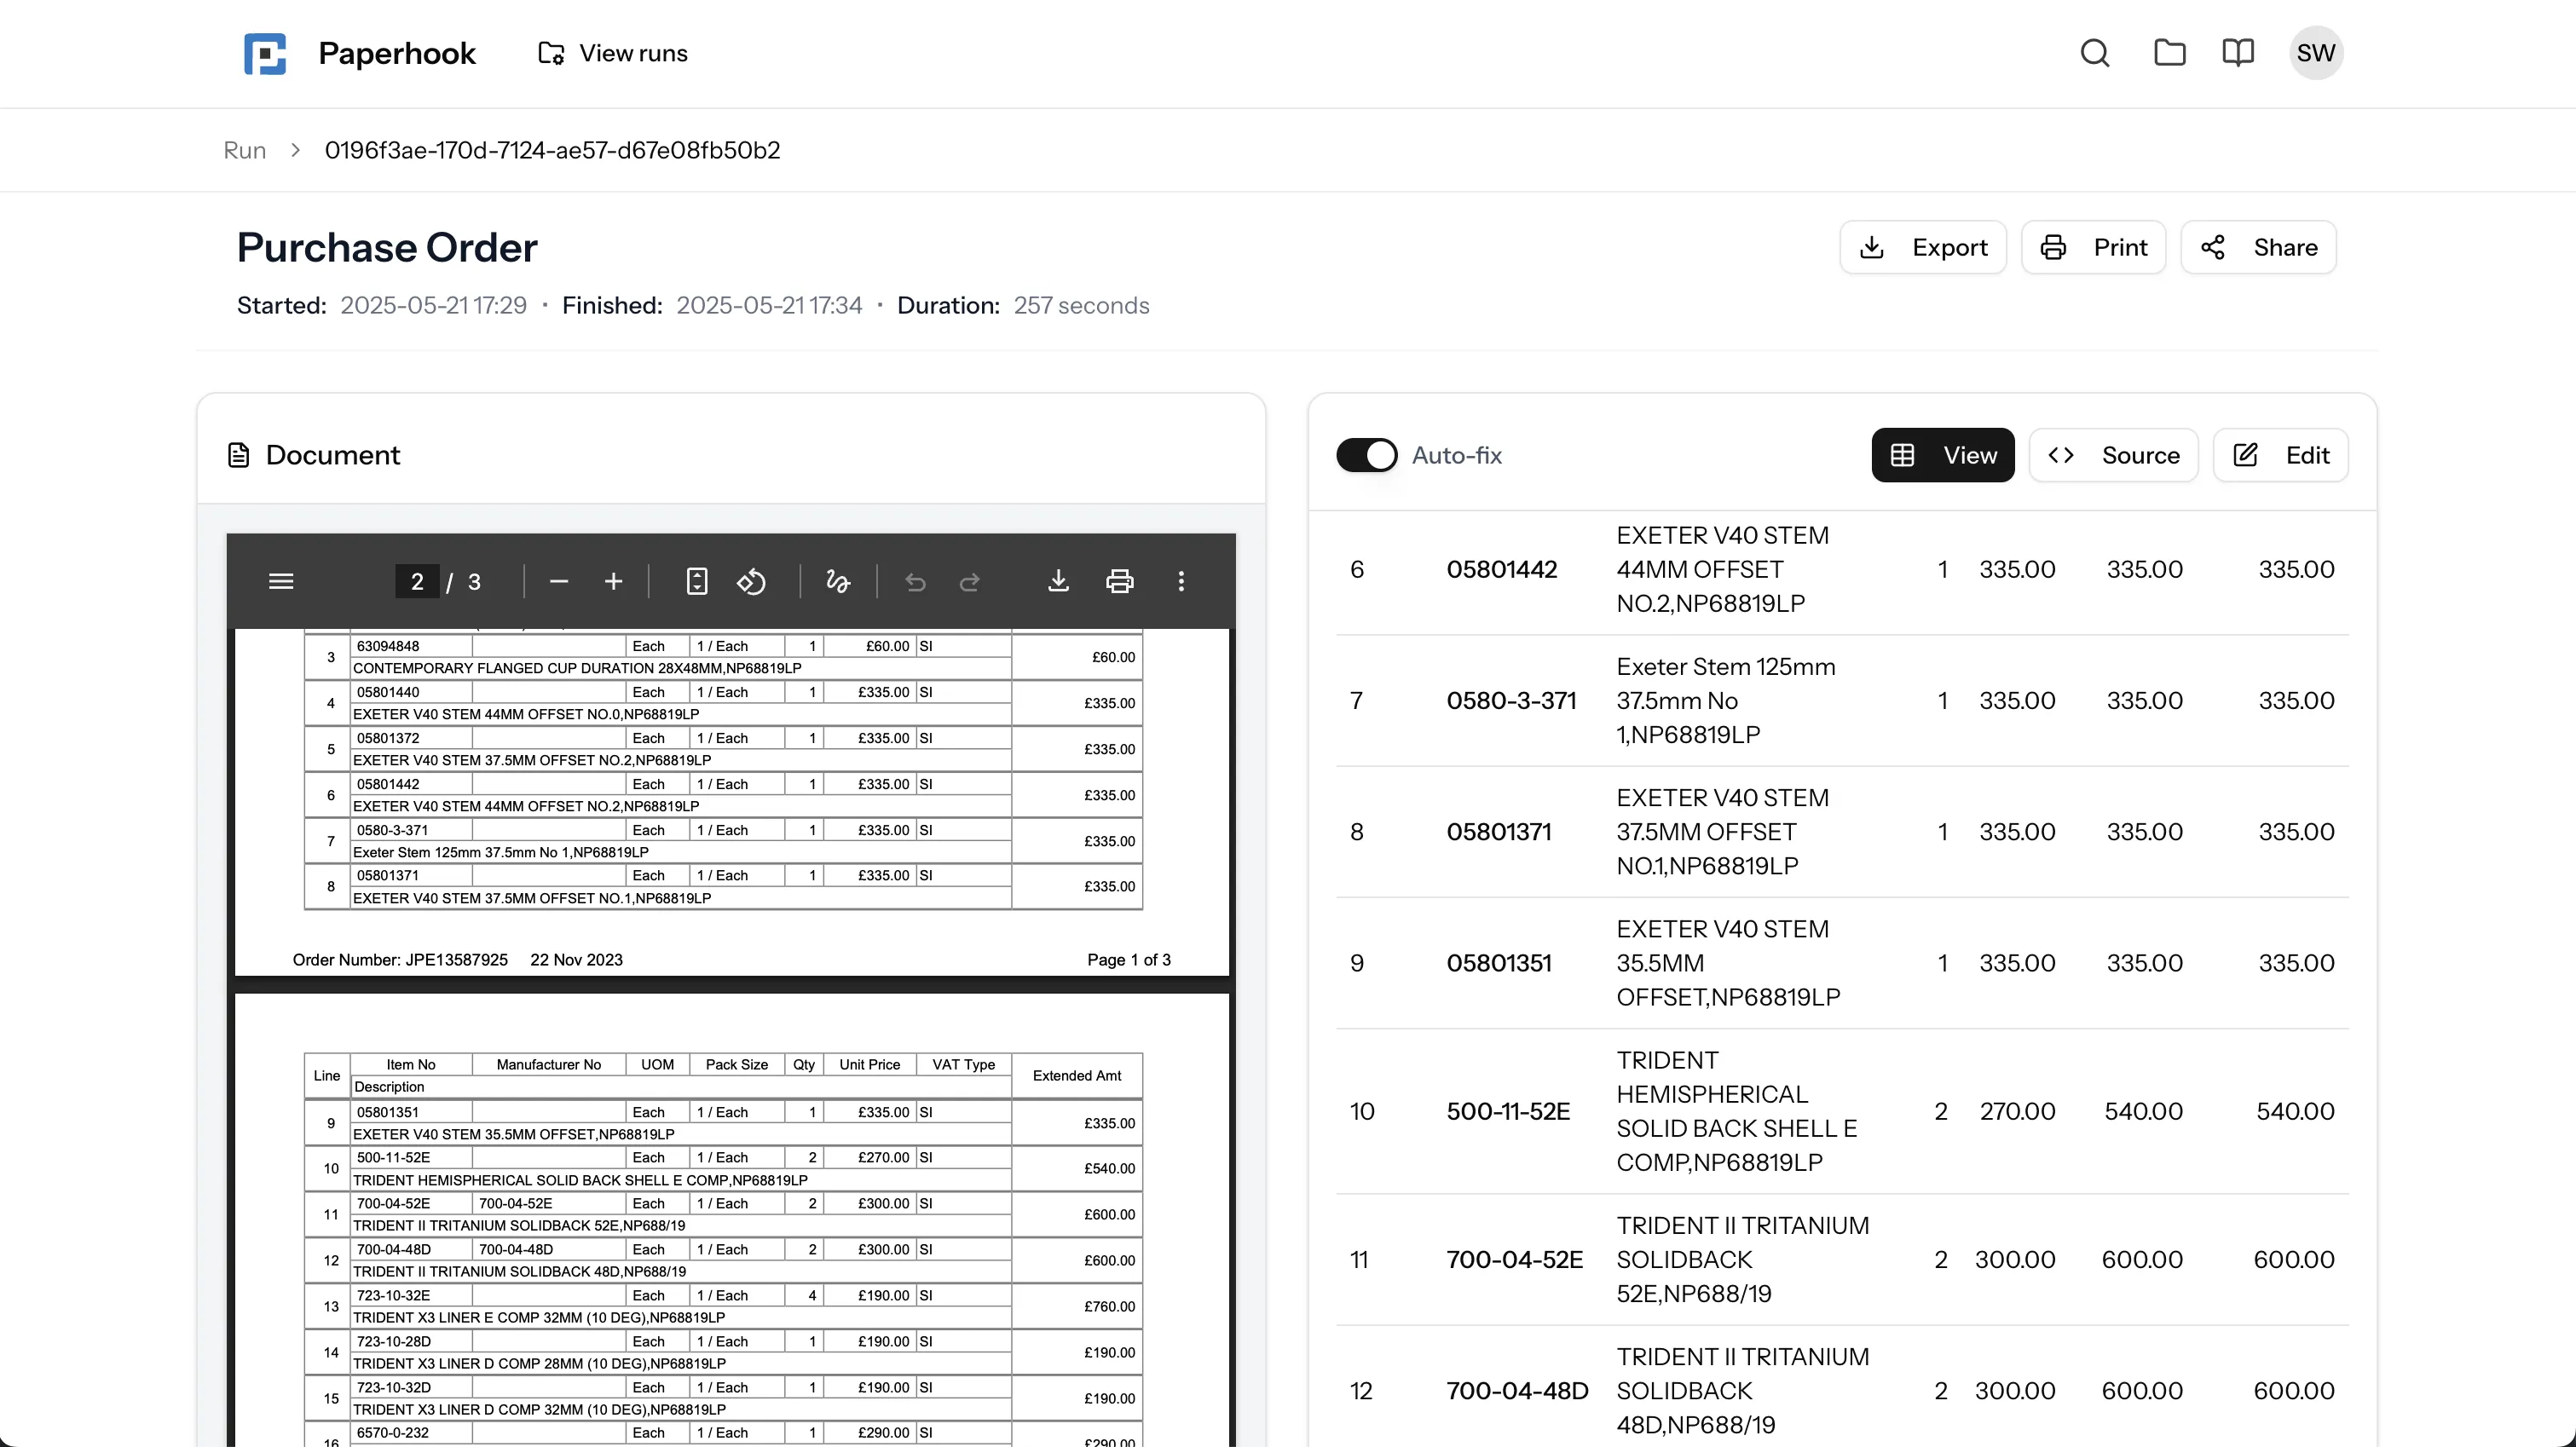Toggle the Auto-fix switch
This screenshot has height=1447, width=2576.
click(1365, 455)
